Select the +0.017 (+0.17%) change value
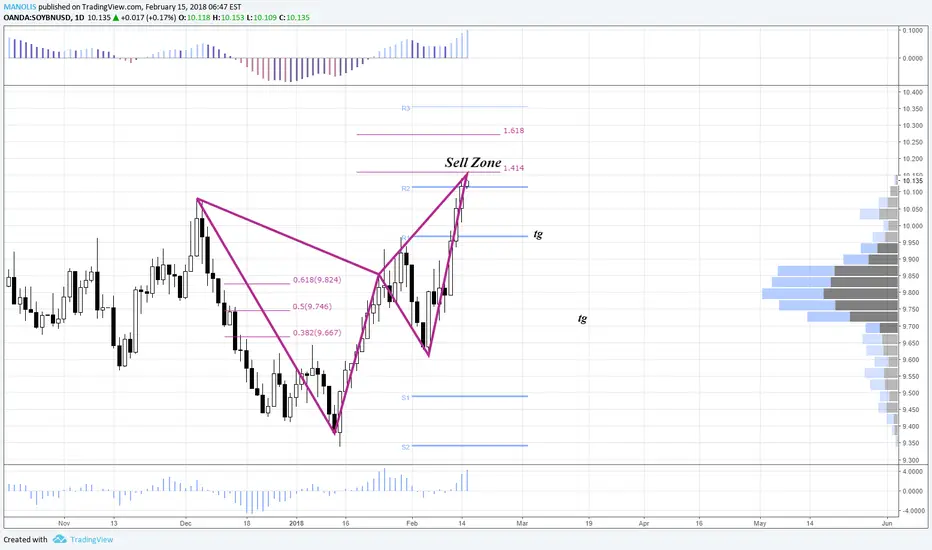This screenshot has width=932, height=550. click(148, 18)
